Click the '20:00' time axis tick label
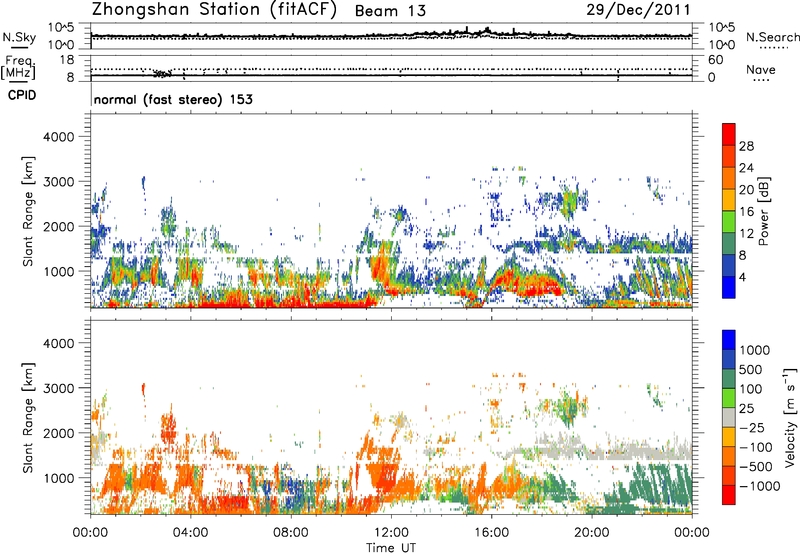Viewport: 800px width, 554px height. (x=592, y=533)
